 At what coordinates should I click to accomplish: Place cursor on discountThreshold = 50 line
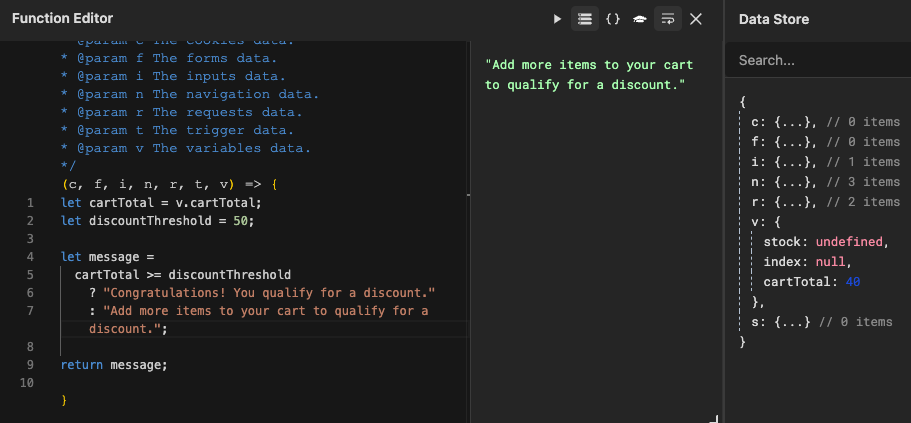(x=157, y=221)
